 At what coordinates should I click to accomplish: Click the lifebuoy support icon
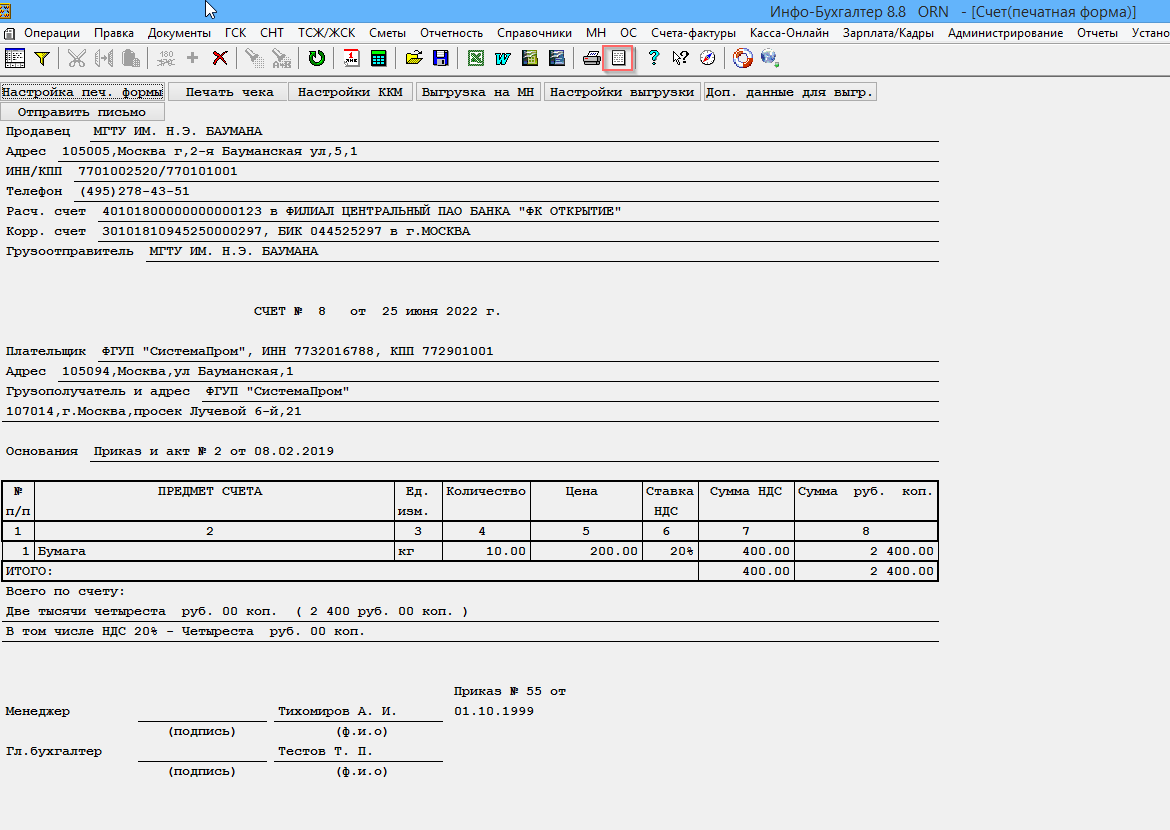(x=742, y=58)
